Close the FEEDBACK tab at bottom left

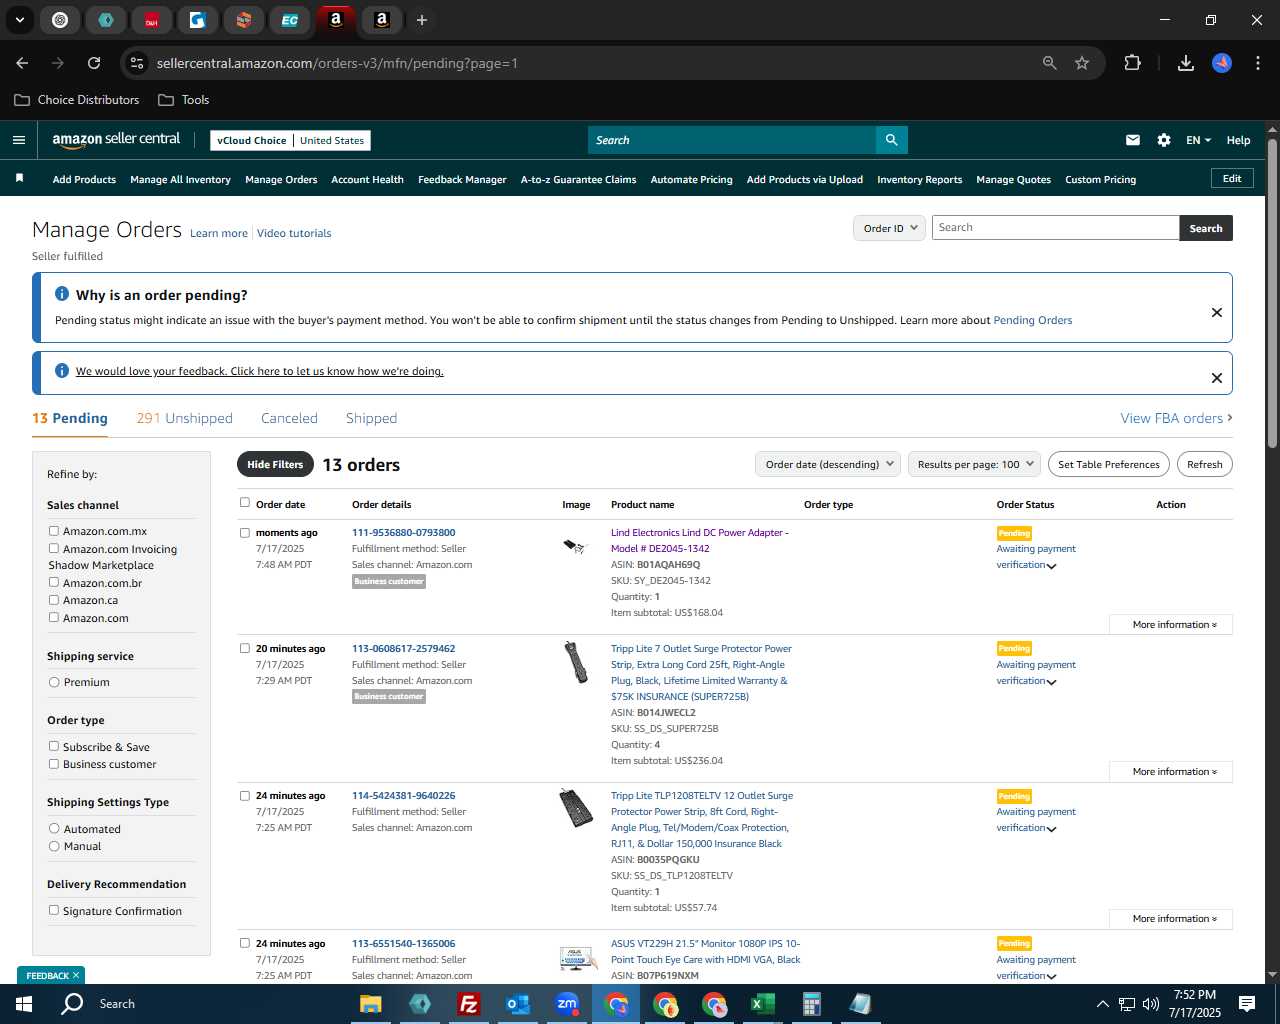point(75,975)
